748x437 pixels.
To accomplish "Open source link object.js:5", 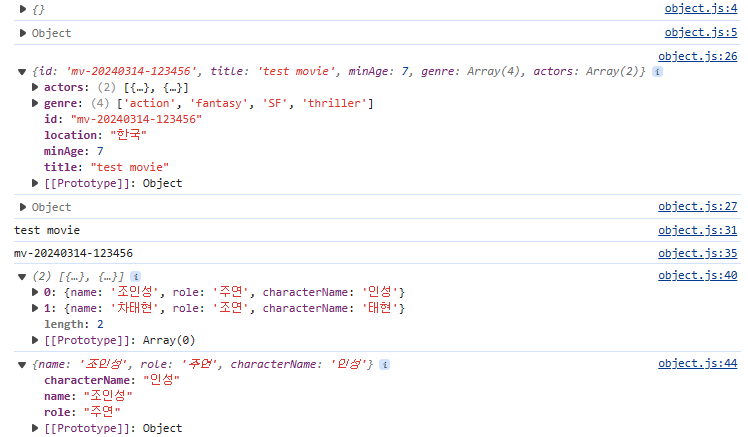I will (x=701, y=32).
